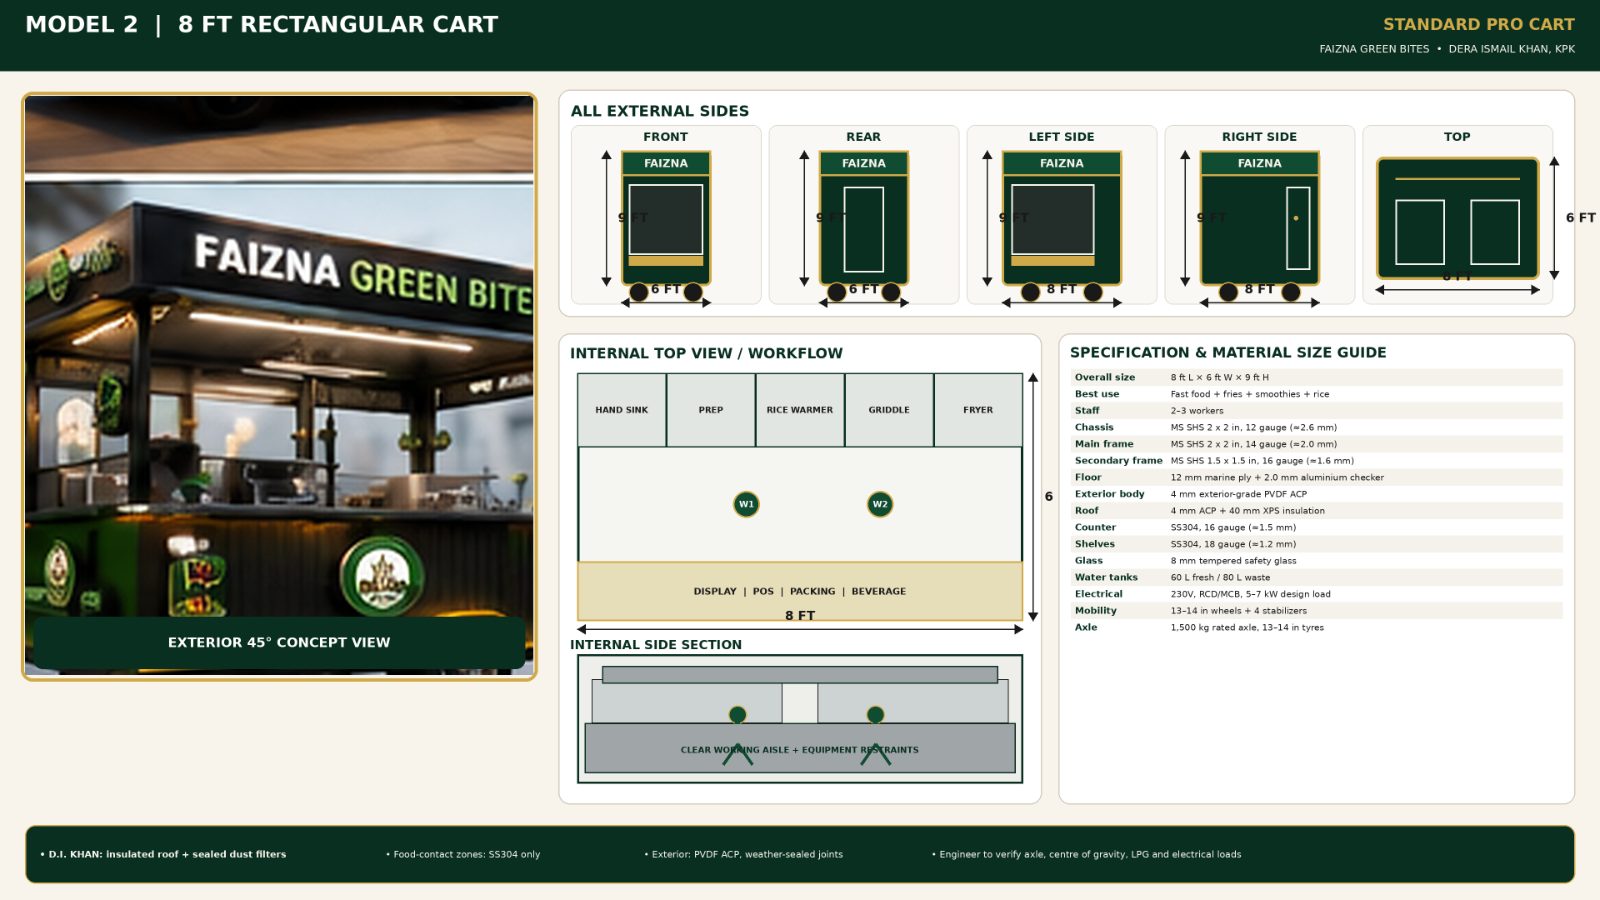Click the GRIDDLE station cell

[889, 410]
